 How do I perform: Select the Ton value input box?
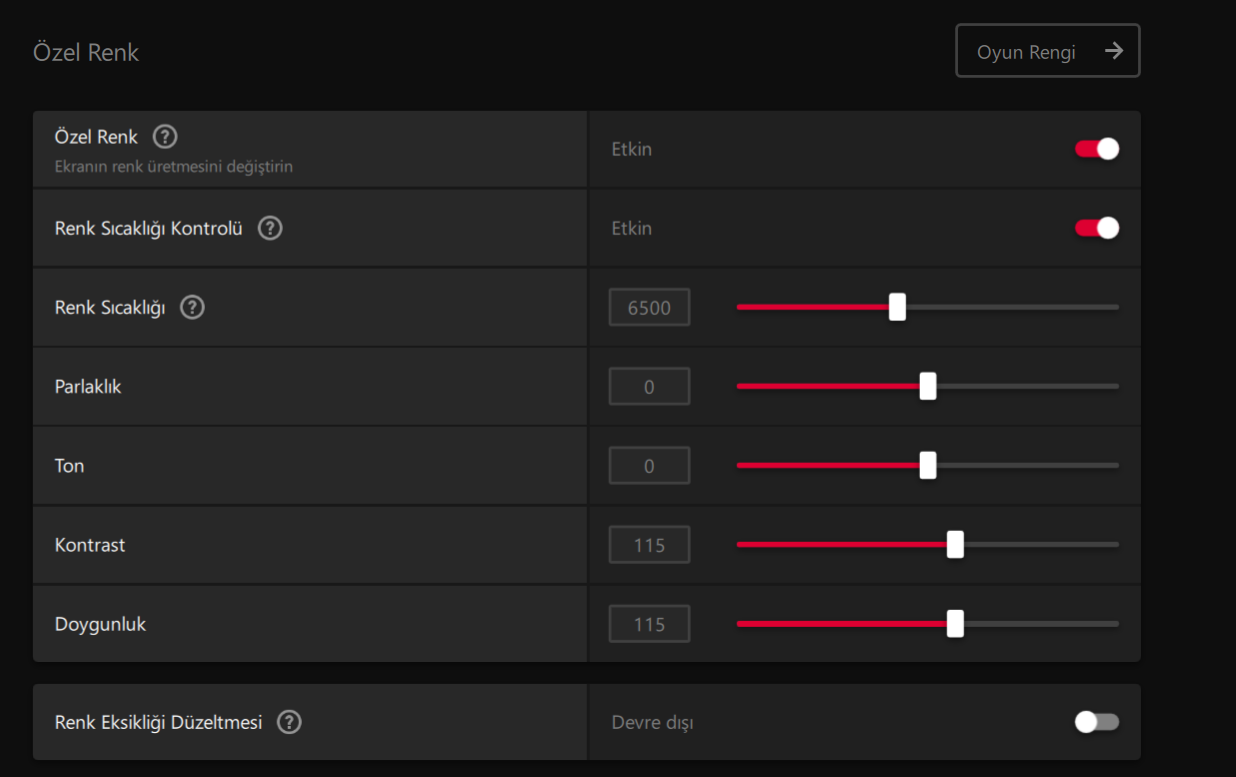click(x=649, y=465)
